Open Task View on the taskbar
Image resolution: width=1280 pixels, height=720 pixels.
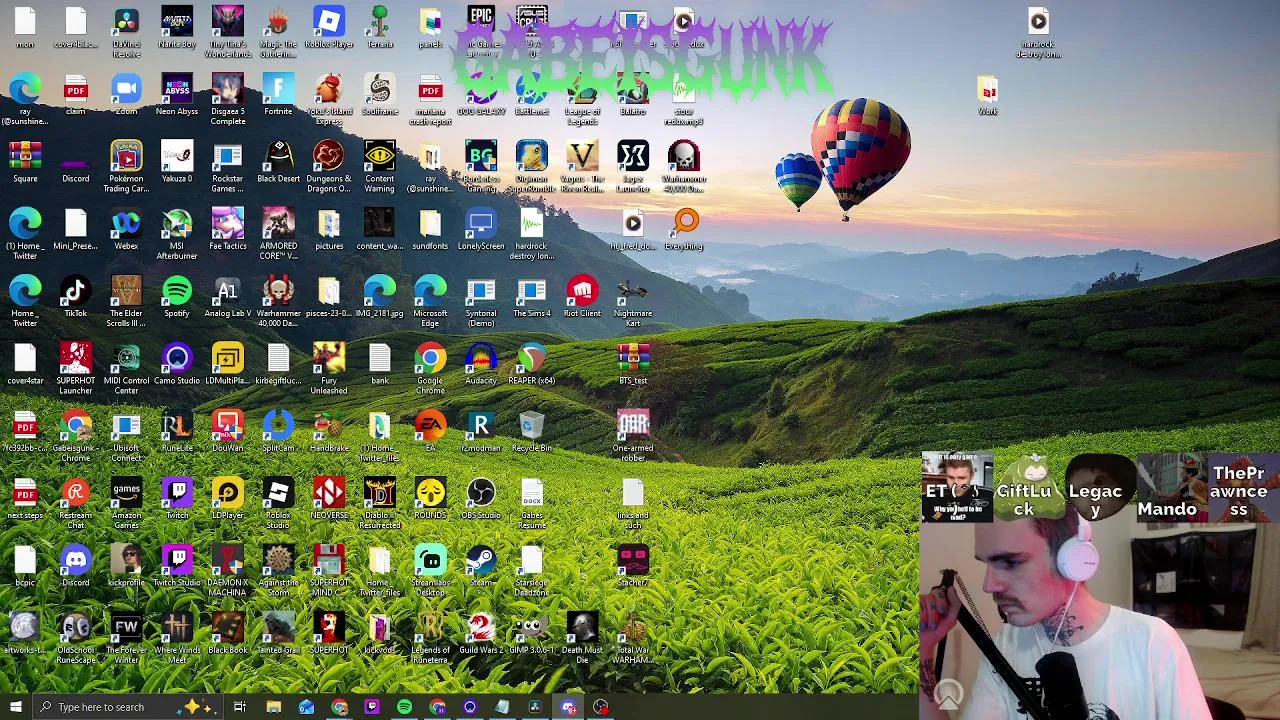coord(240,707)
